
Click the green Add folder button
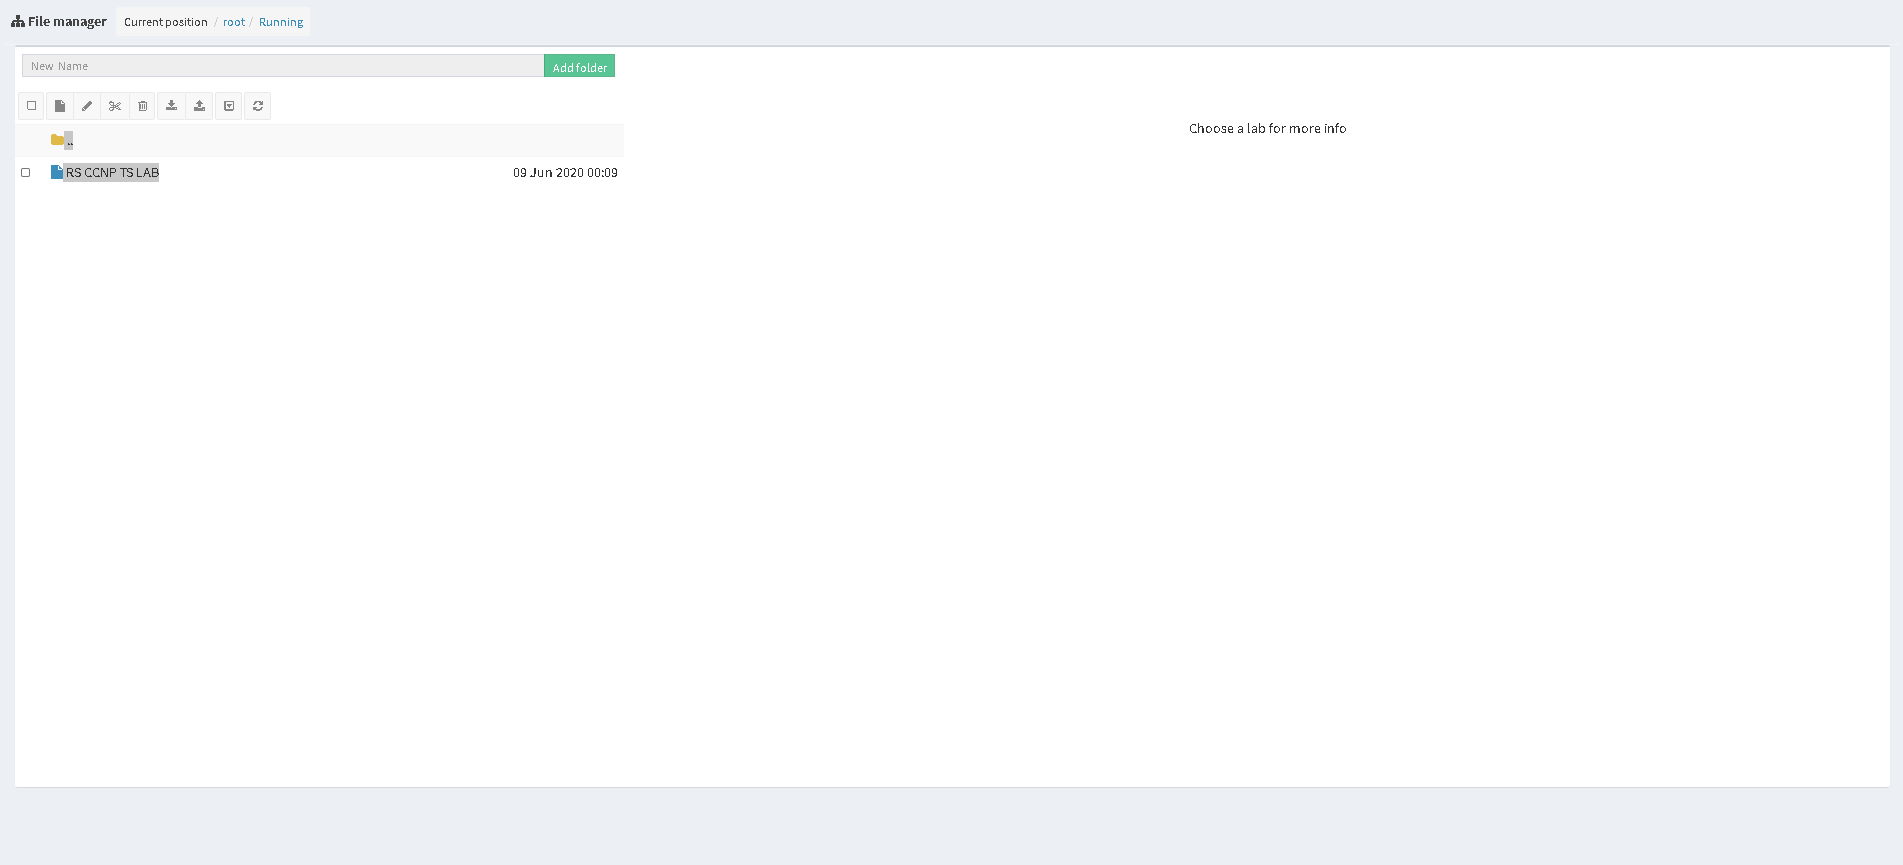pyautogui.click(x=579, y=66)
